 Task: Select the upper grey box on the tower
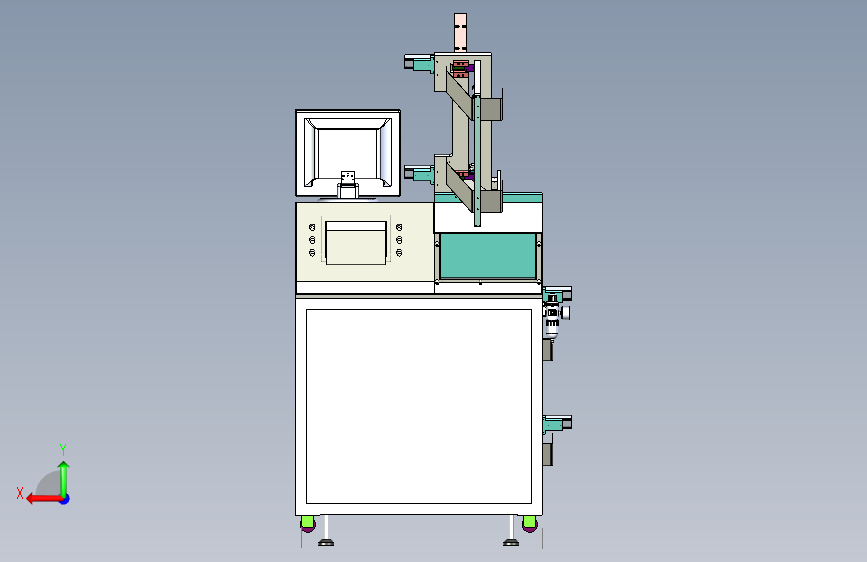pos(491,108)
